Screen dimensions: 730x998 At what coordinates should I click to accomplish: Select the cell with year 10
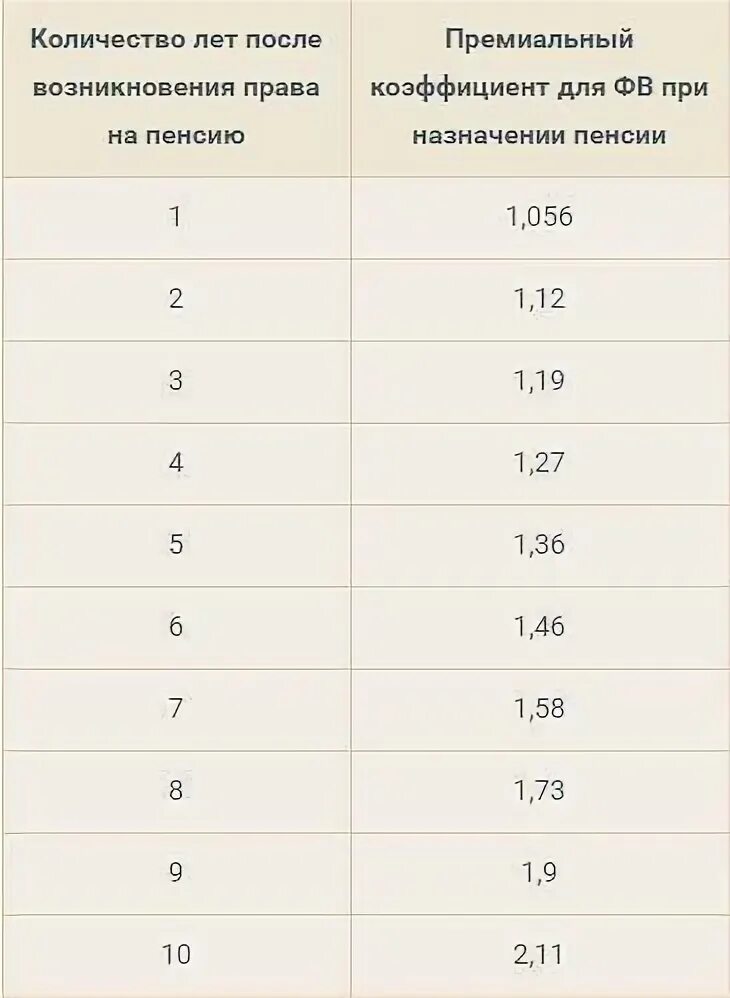click(176, 954)
